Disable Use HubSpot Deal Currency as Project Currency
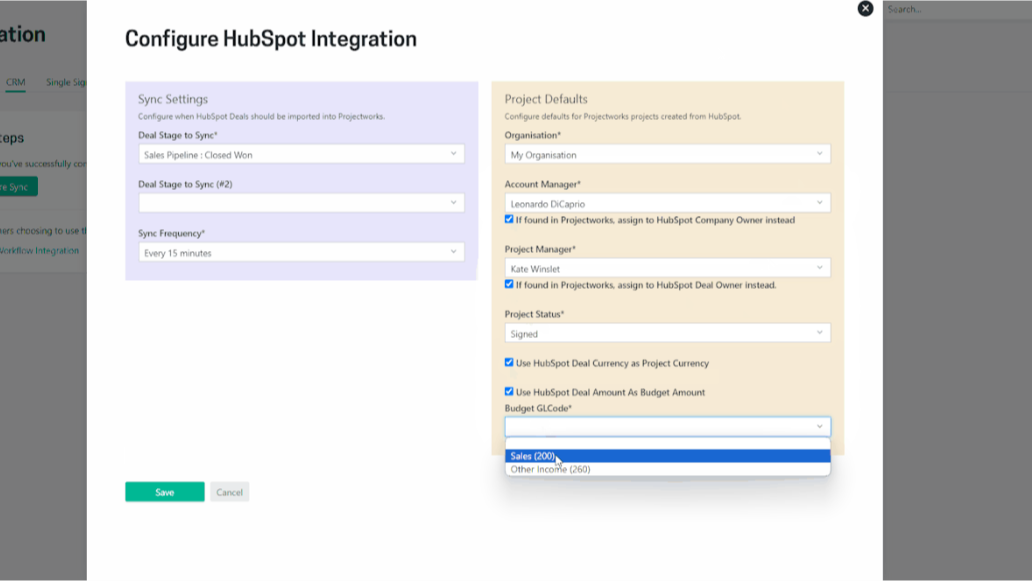This screenshot has height=581, width=1032. click(509, 363)
